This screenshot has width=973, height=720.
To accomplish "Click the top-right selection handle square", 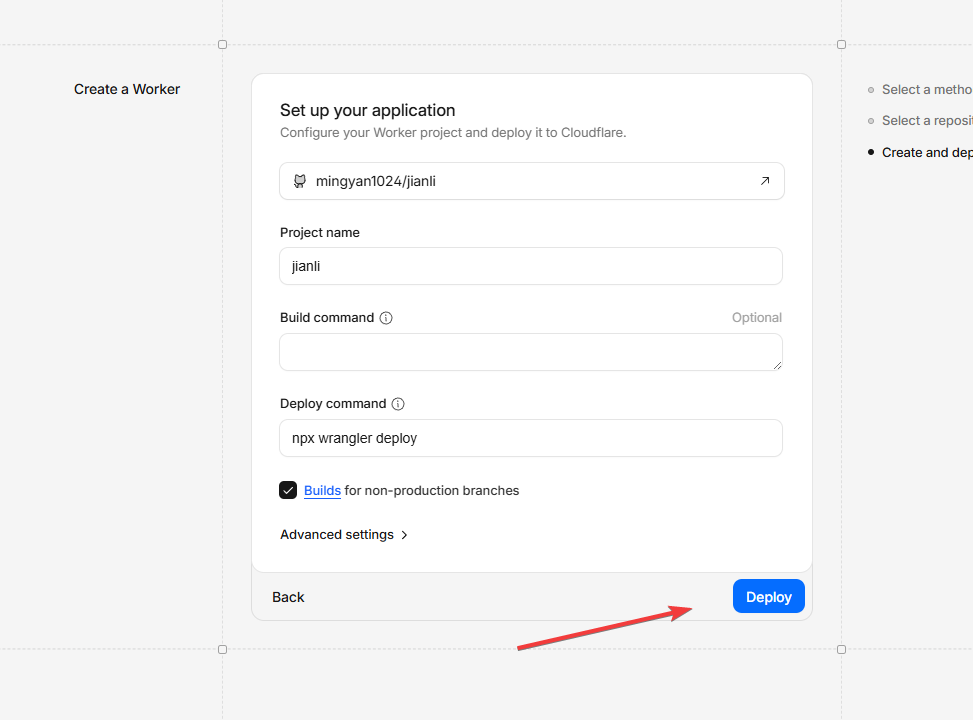I will [841, 45].
